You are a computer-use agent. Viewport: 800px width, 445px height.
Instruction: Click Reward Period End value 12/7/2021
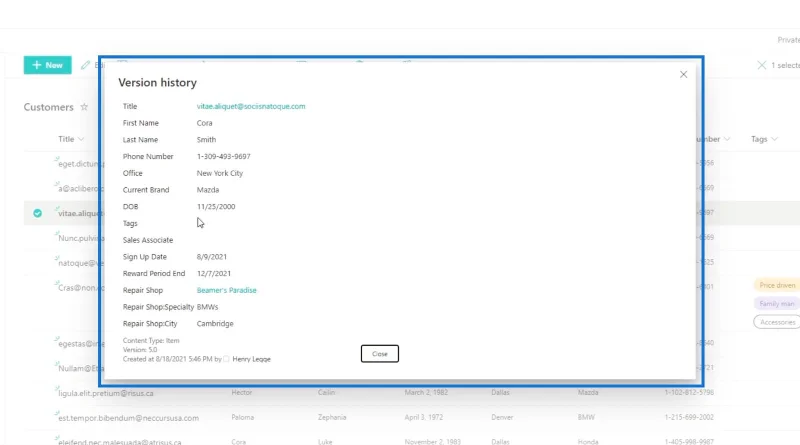click(x=214, y=273)
